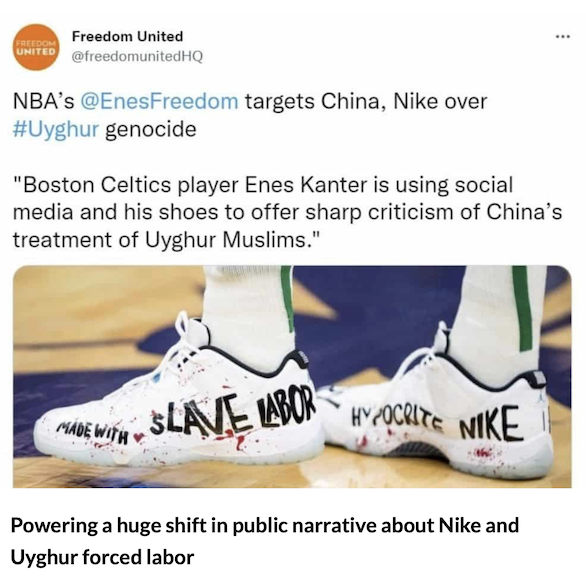Viewport: 586px width, 586px height.
Task: Open the Freedom United orange profile avatar
Action: [36, 47]
